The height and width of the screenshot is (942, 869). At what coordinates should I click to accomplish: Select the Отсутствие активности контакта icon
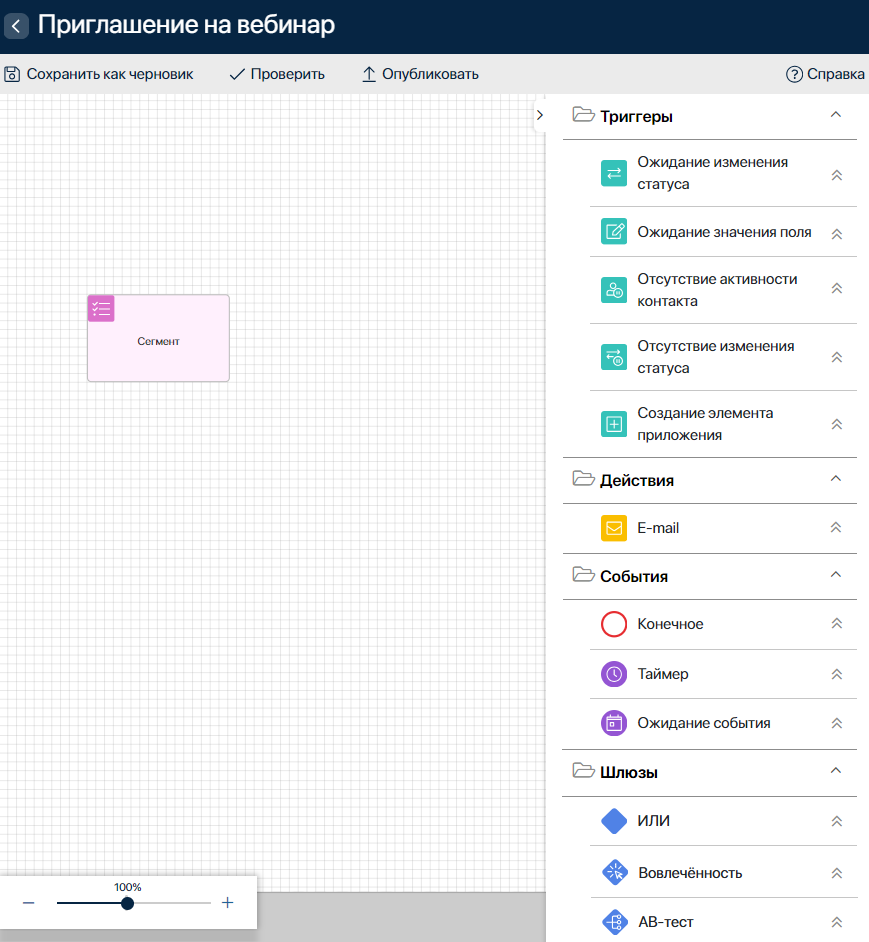(614, 290)
